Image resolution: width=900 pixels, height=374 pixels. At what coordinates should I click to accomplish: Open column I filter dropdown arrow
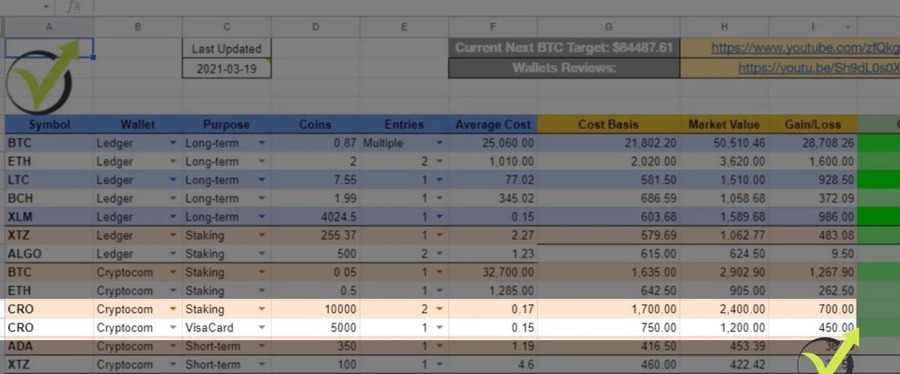(x=847, y=27)
